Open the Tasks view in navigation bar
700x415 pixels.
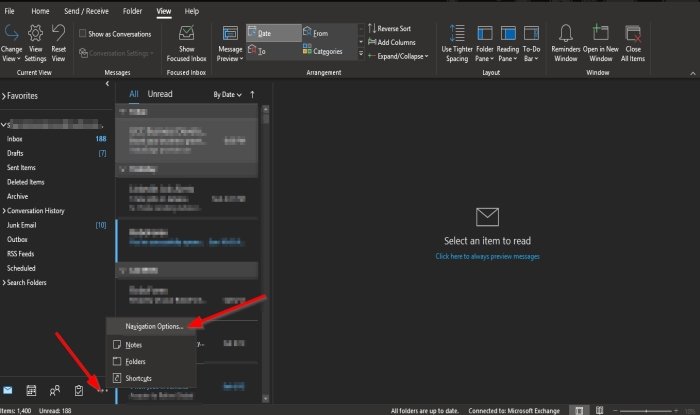point(78,390)
